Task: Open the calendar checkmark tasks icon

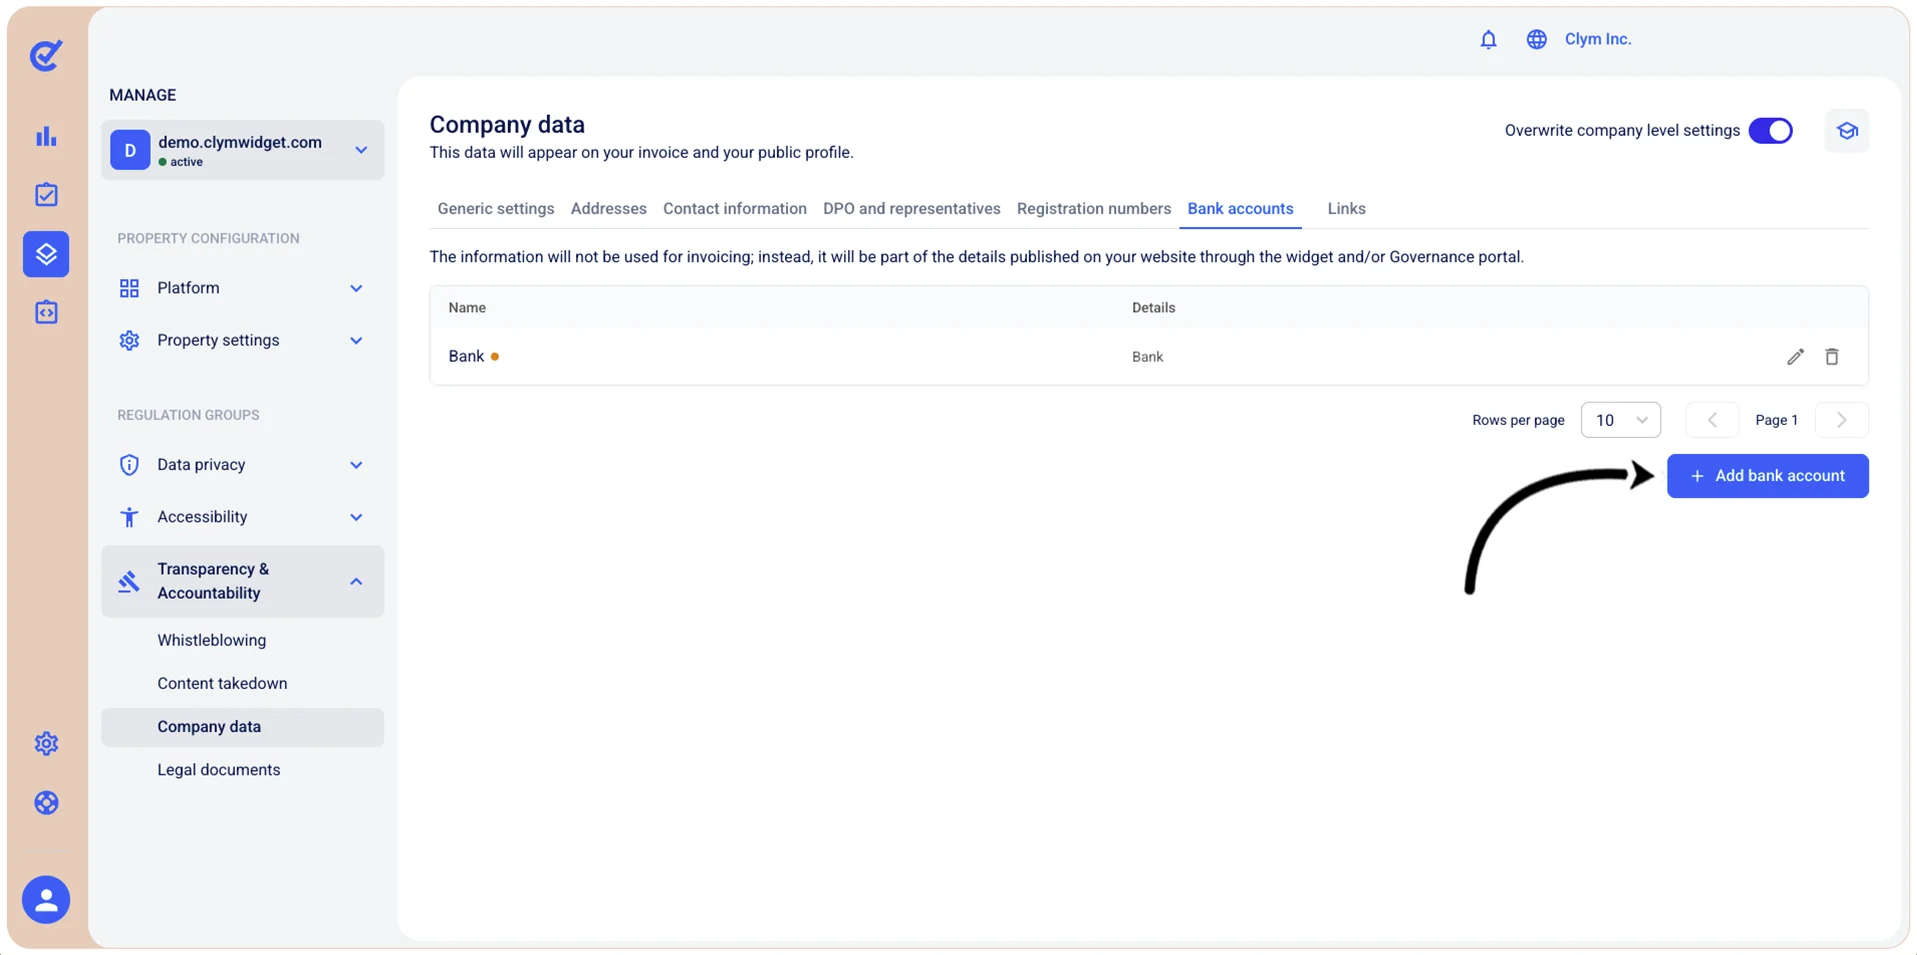Action: (x=46, y=194)
